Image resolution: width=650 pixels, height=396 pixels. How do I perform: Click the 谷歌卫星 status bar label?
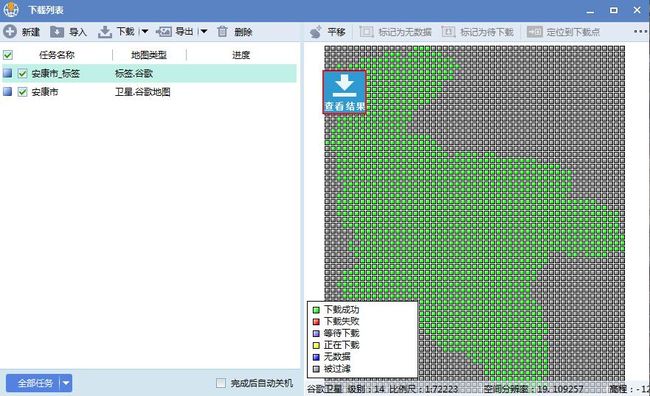325,389
